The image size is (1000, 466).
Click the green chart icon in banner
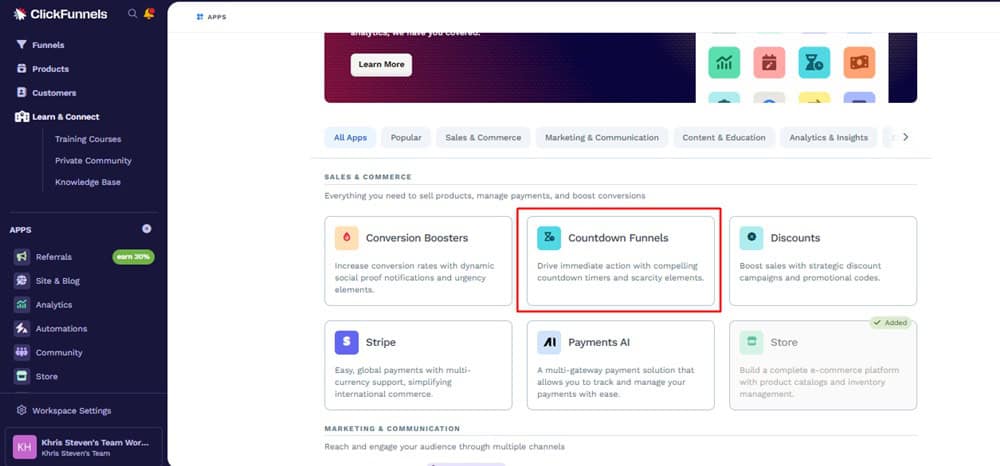pyautogui.click(x=724, y=62)
